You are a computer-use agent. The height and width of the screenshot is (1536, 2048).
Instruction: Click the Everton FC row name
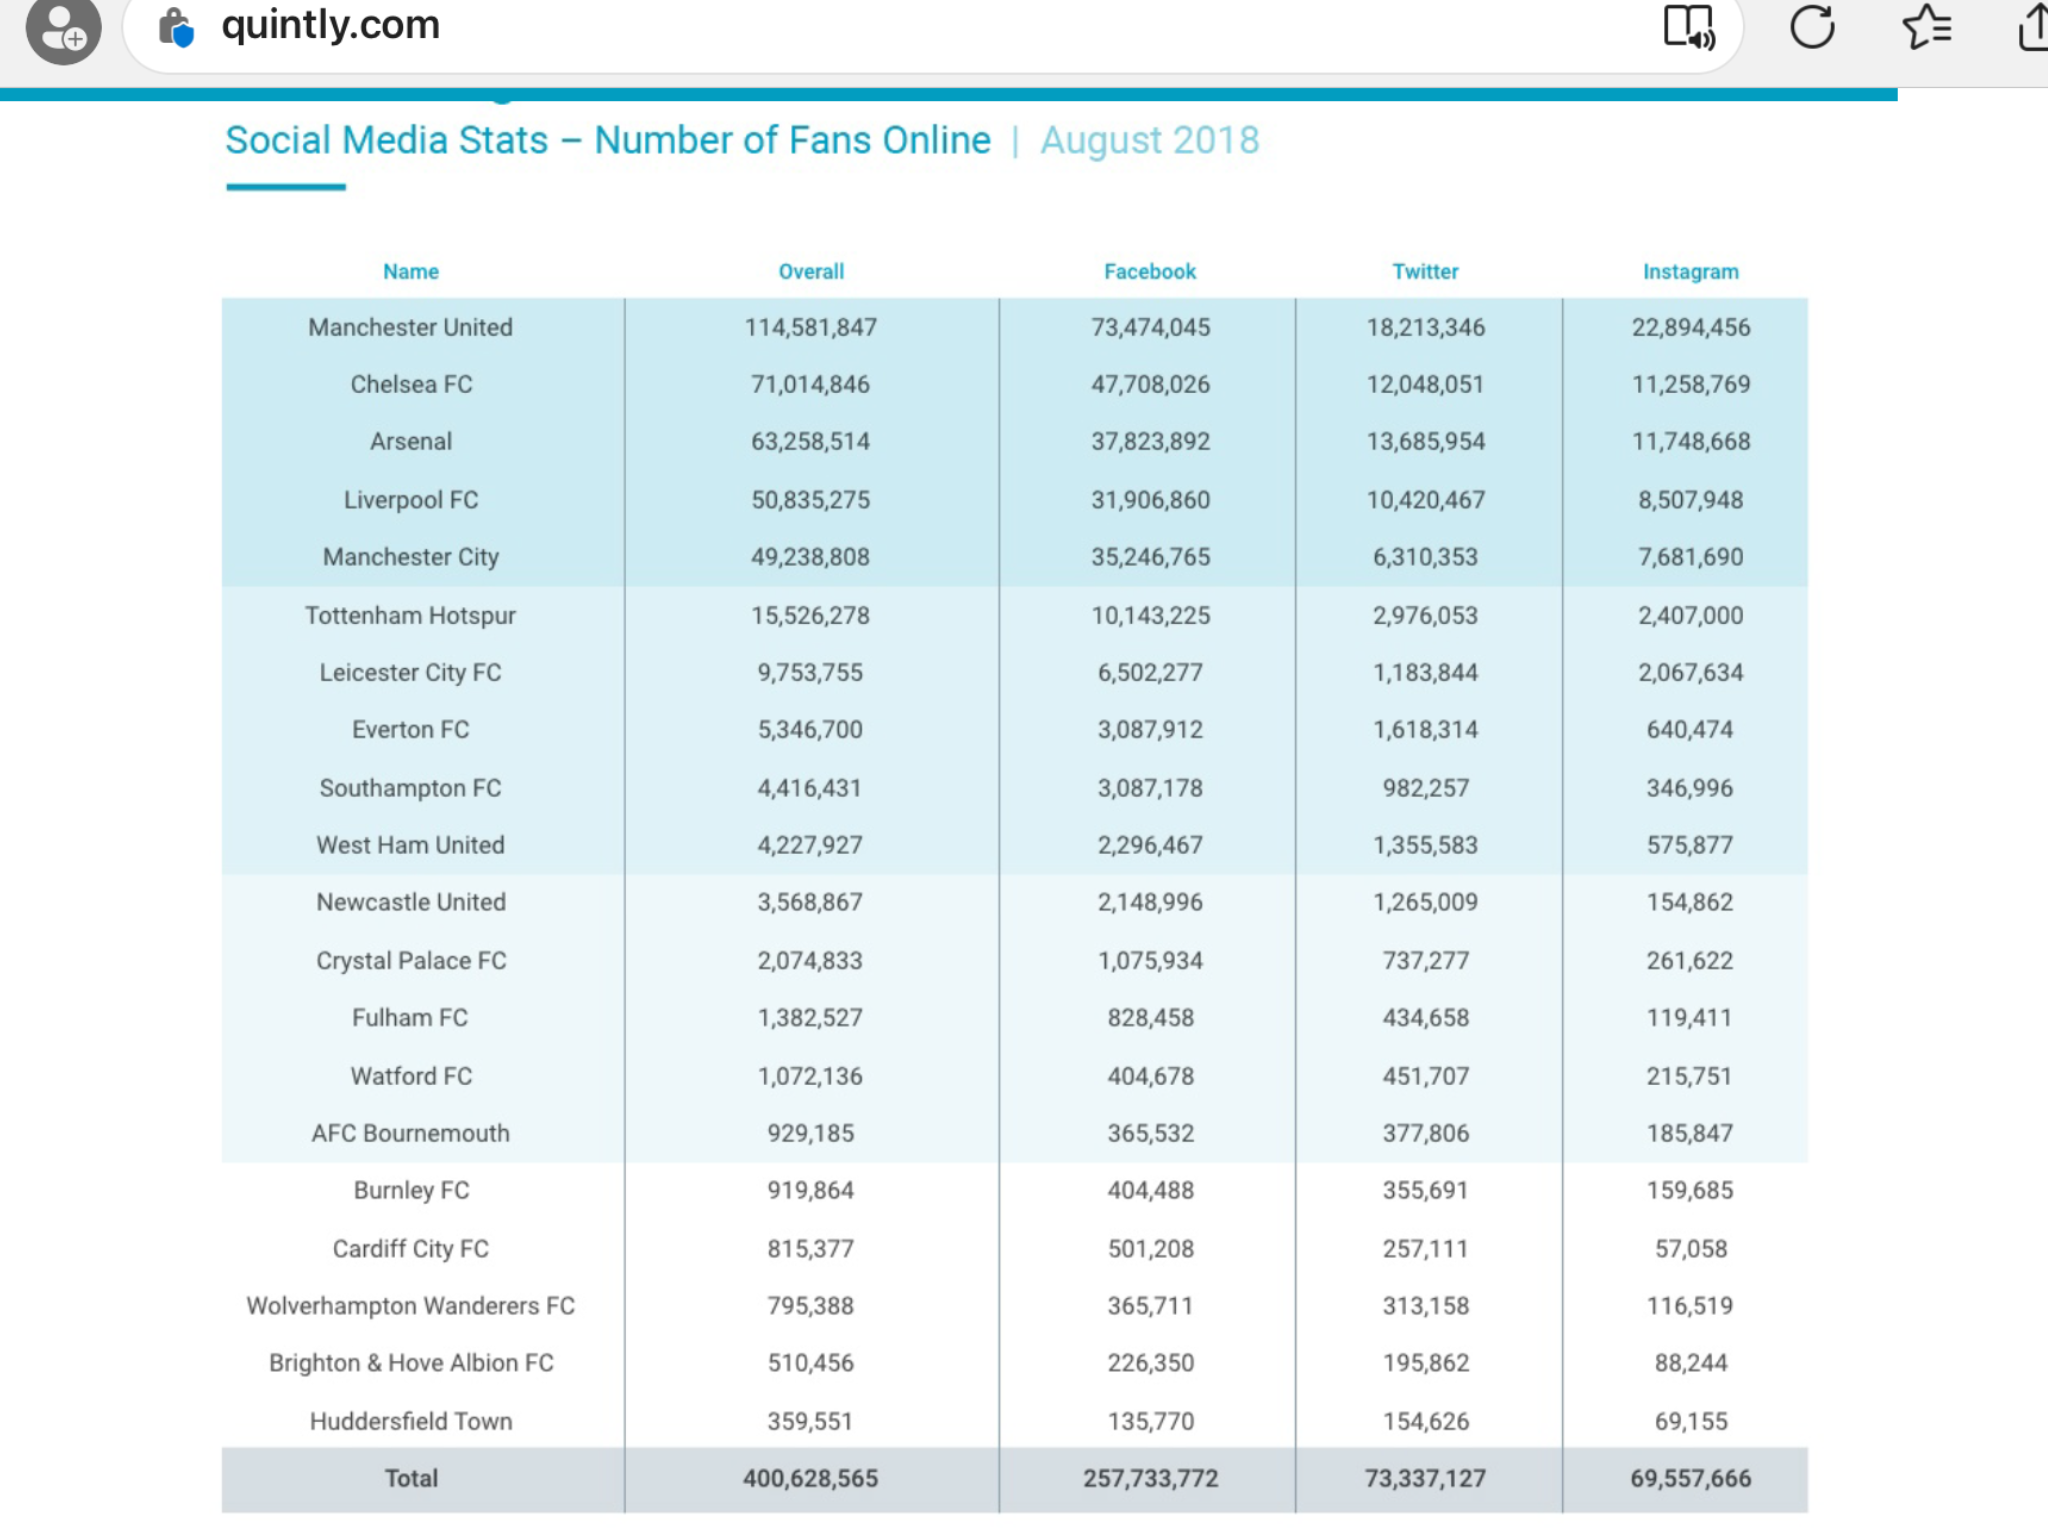(x=411, y=729)
